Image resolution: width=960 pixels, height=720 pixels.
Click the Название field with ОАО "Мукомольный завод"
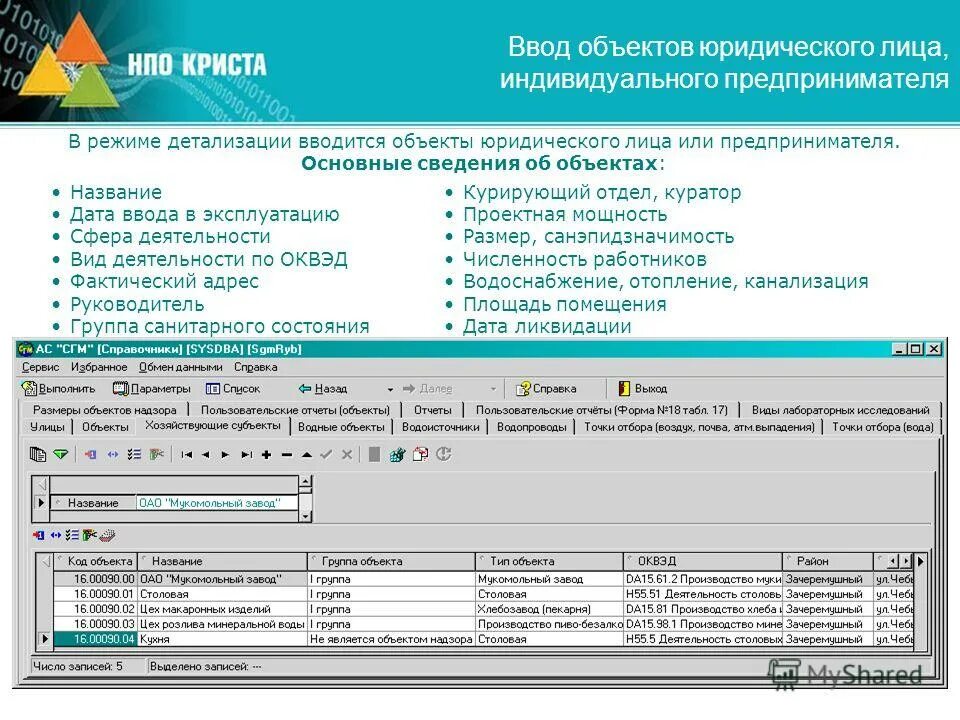(x=217, y=503)
